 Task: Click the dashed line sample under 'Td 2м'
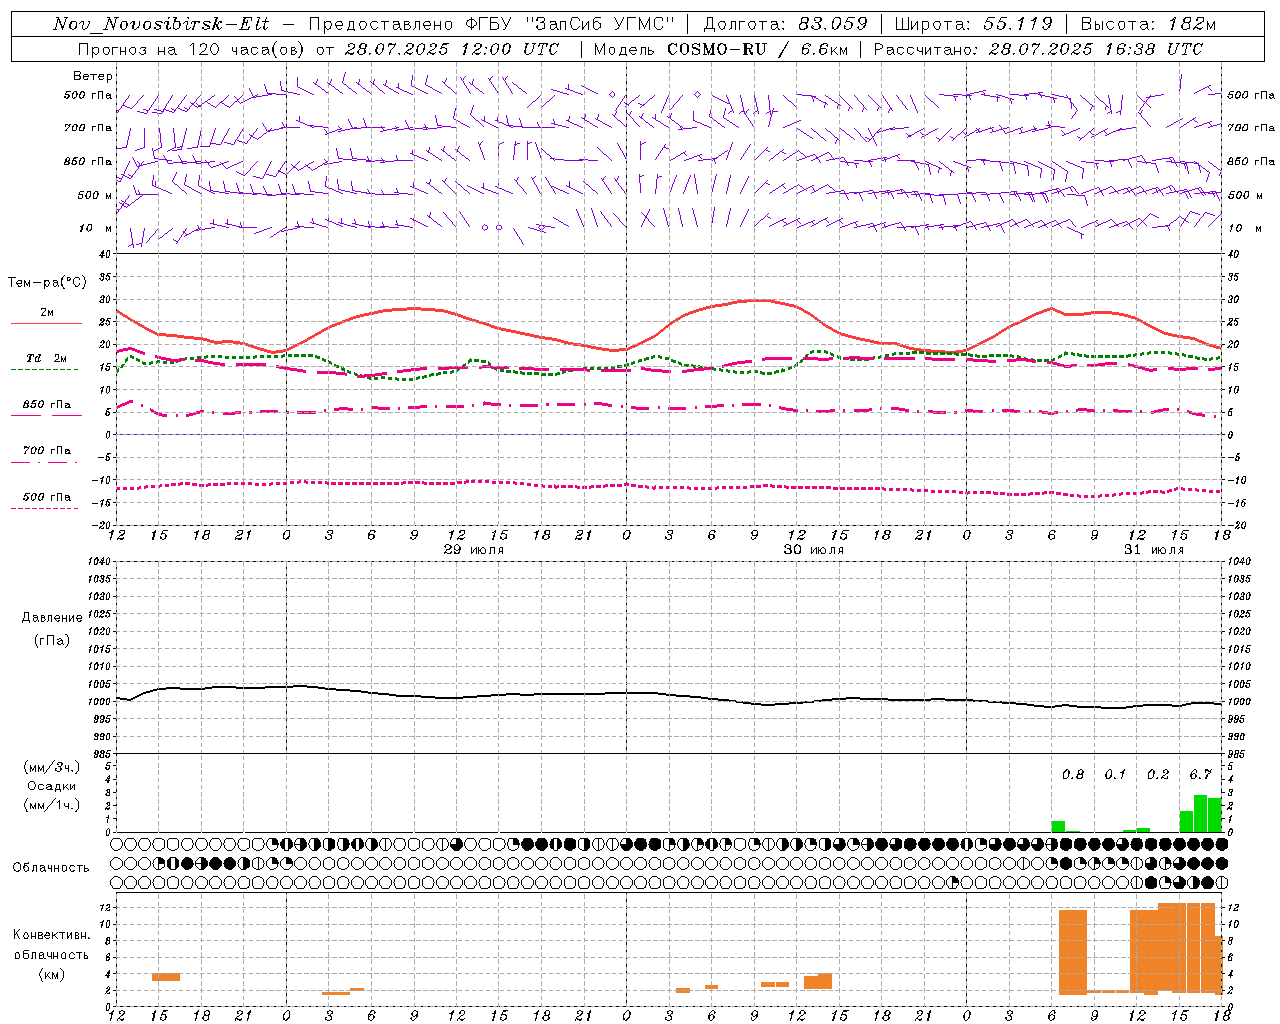[45, 369]
